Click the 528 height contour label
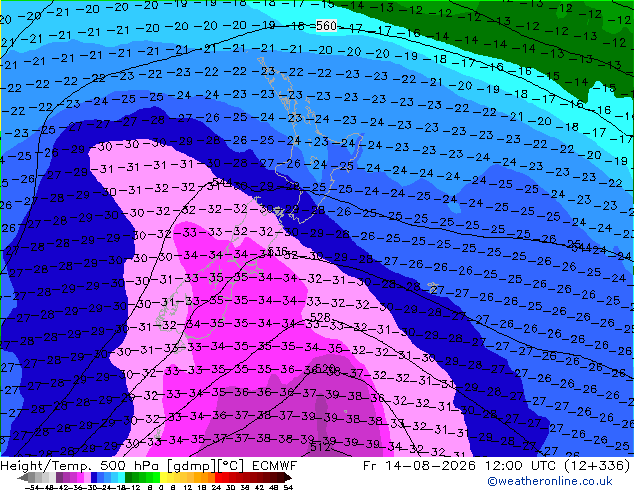 [320, 317]
